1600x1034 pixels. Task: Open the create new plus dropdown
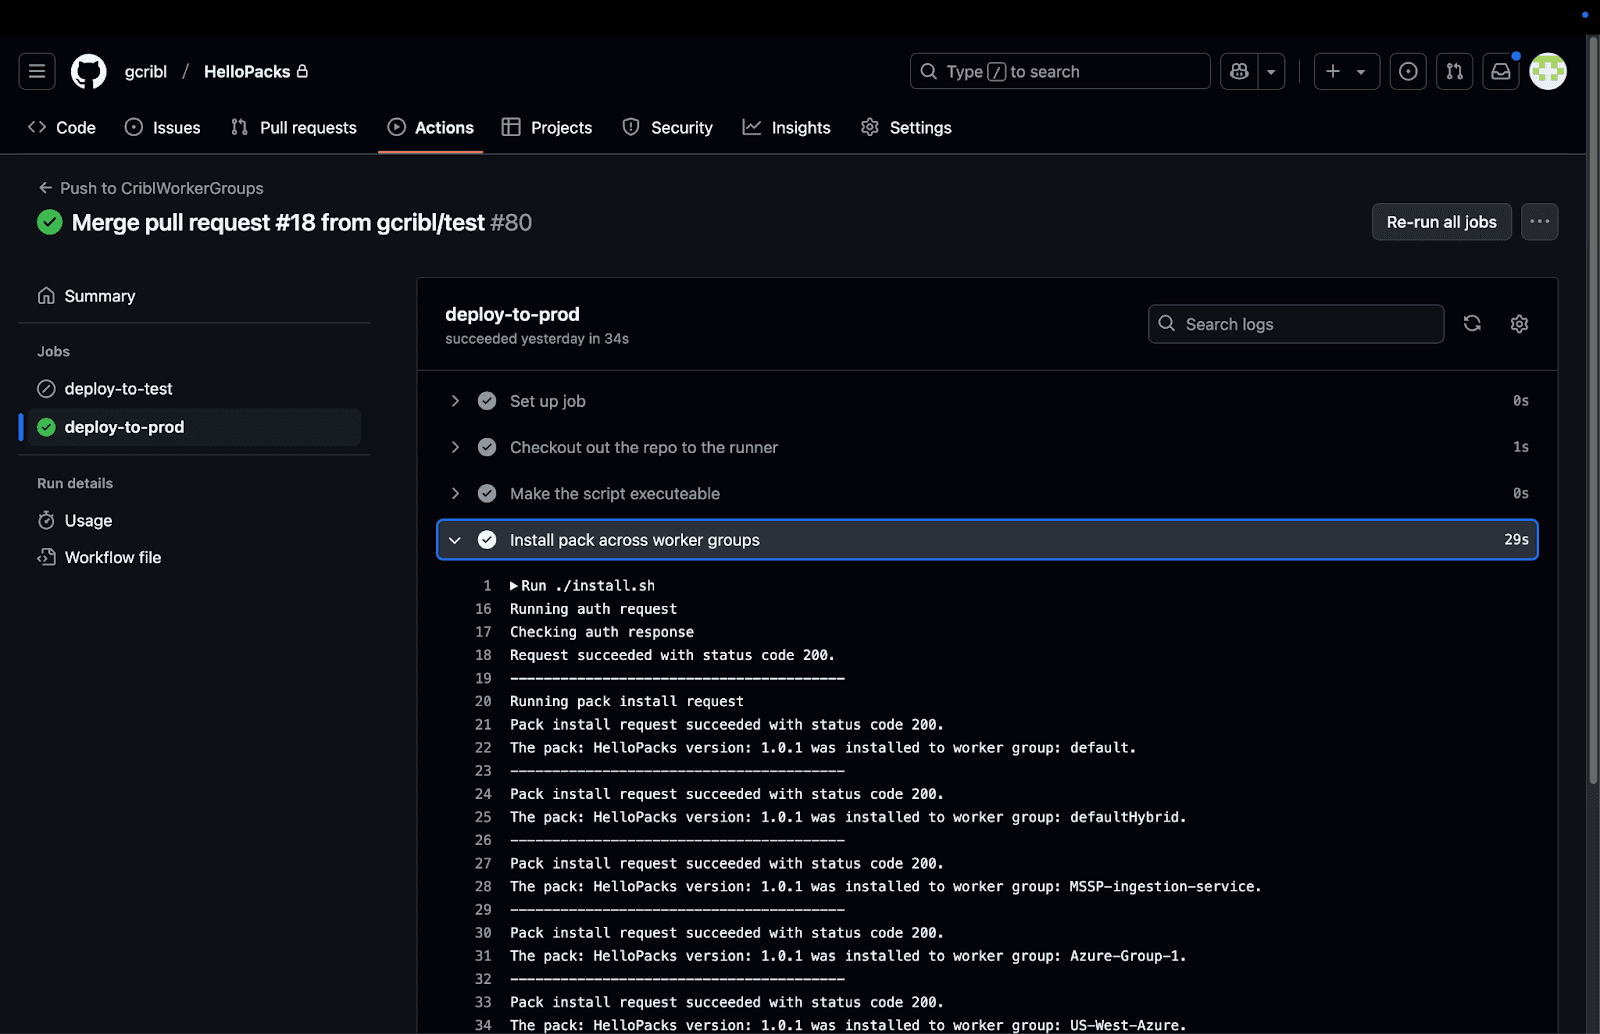(1345, 71)
